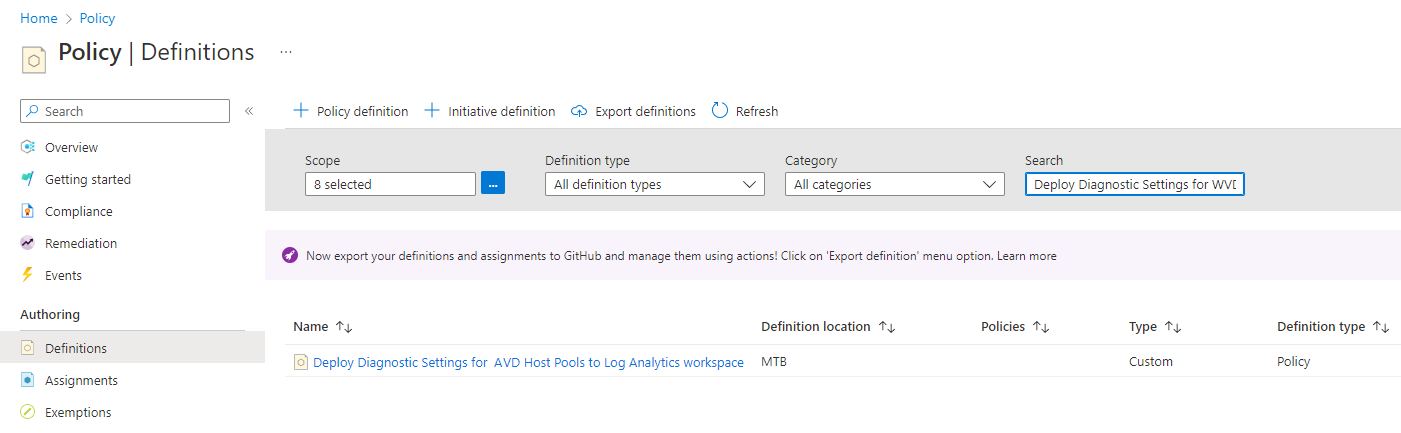Click the Policy definition type cell
Image resolution: width=1401 pixels, height=433 pixels.
1293,362
